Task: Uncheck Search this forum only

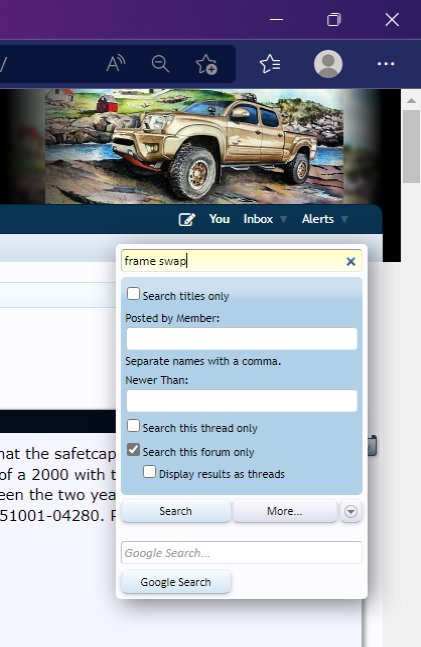Action: pos(133,449)
